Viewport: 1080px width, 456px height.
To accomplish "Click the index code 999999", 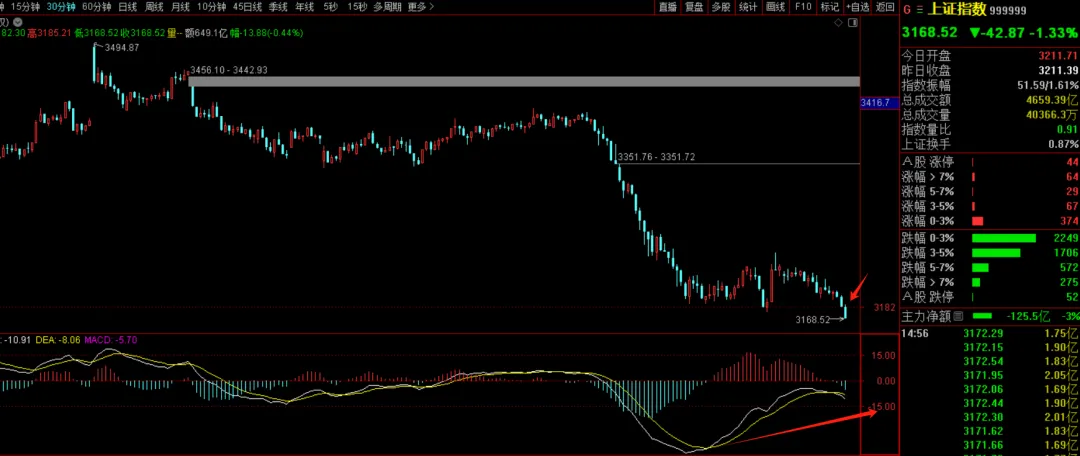I will 1009,10.
